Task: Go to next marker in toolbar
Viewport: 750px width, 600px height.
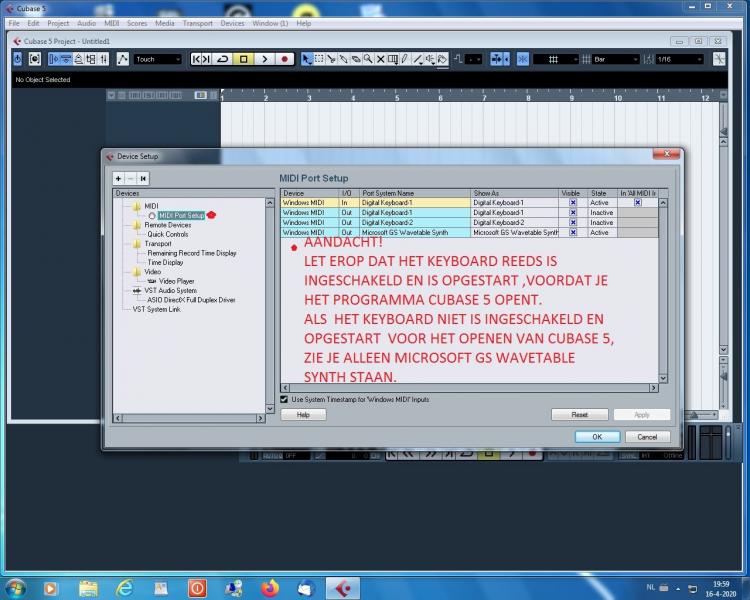Action: pyautogui.click(x=206, y=59)
